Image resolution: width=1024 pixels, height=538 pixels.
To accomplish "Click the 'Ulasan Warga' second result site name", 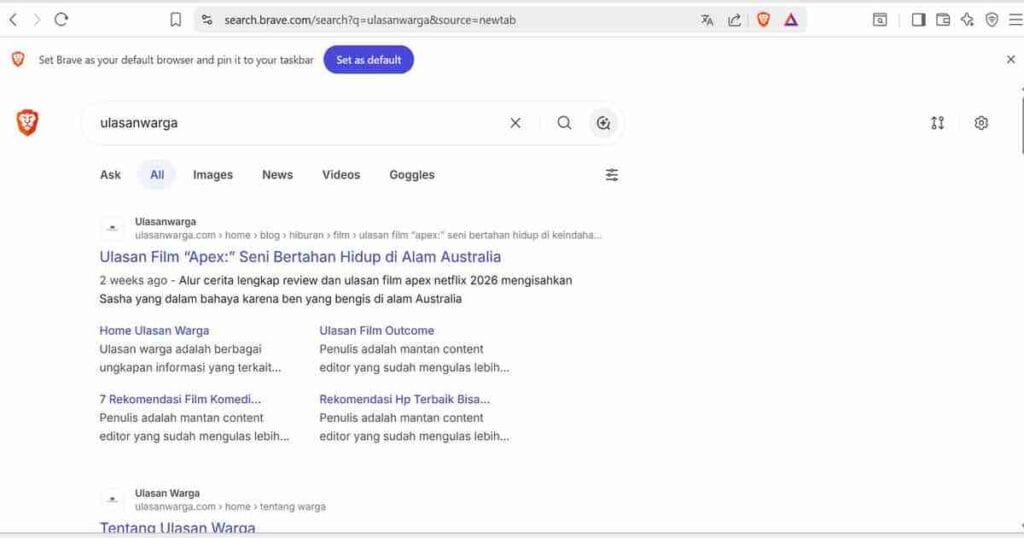I will 167,493.
